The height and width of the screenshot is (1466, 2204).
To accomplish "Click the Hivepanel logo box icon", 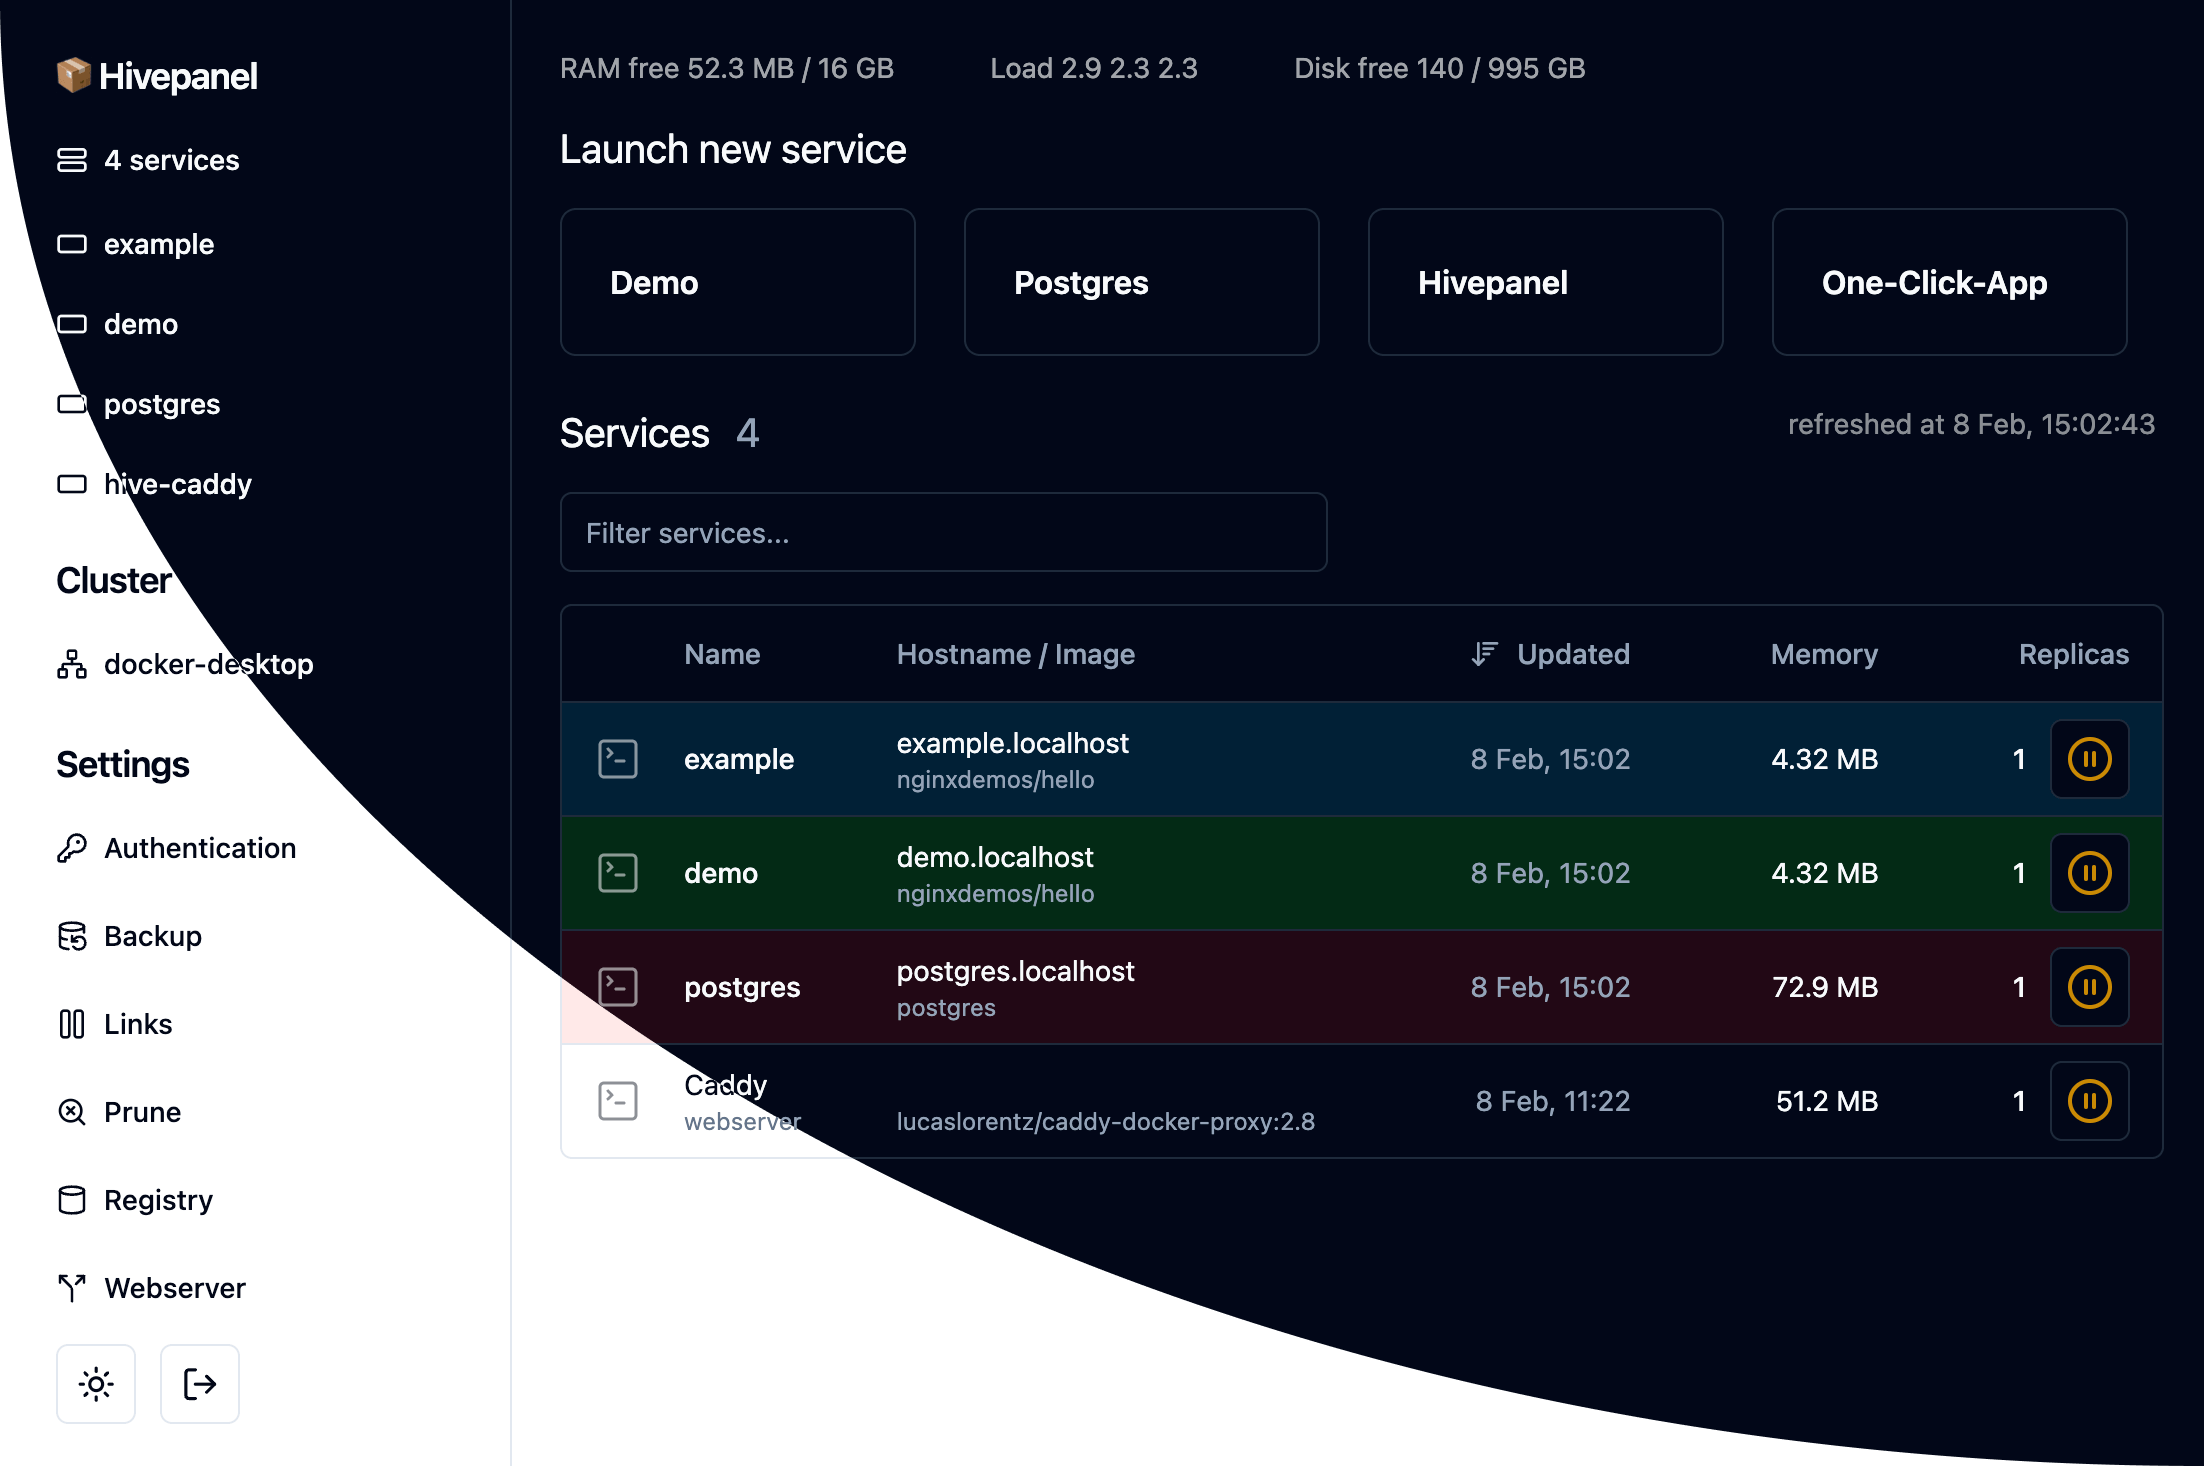I will (74, 75).
